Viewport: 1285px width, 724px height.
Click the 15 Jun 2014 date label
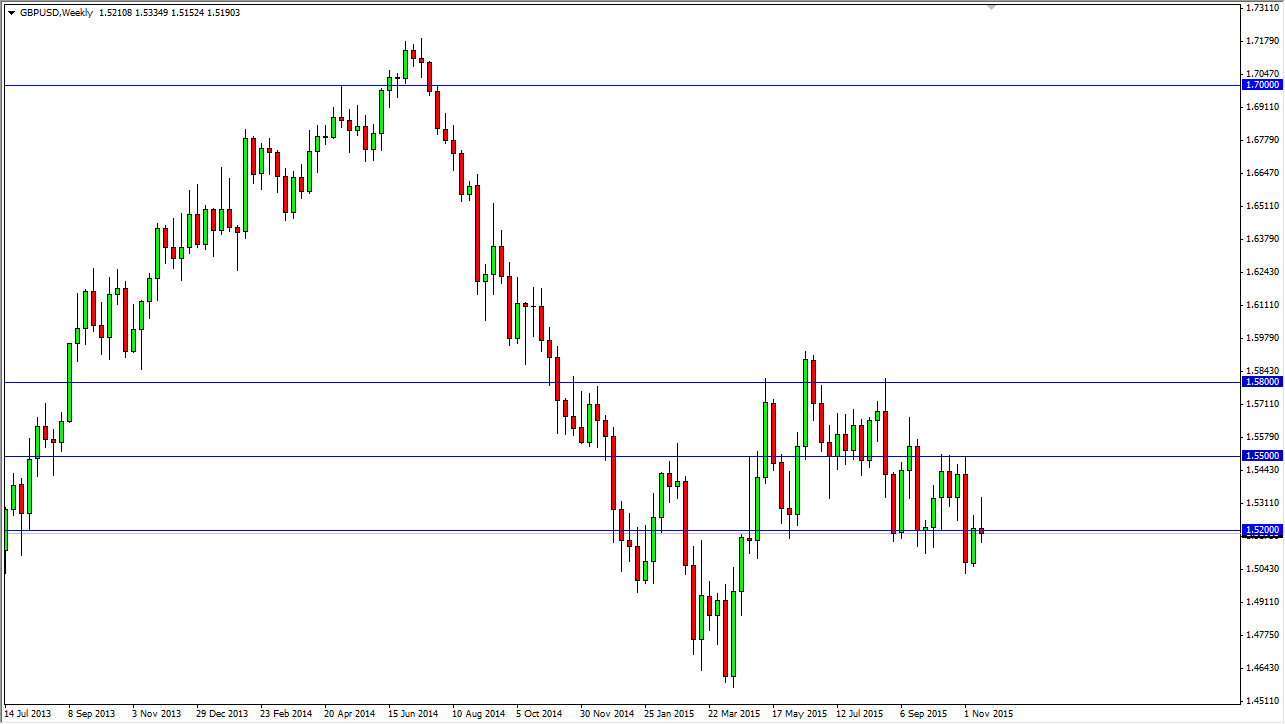[x=414, y=714]
